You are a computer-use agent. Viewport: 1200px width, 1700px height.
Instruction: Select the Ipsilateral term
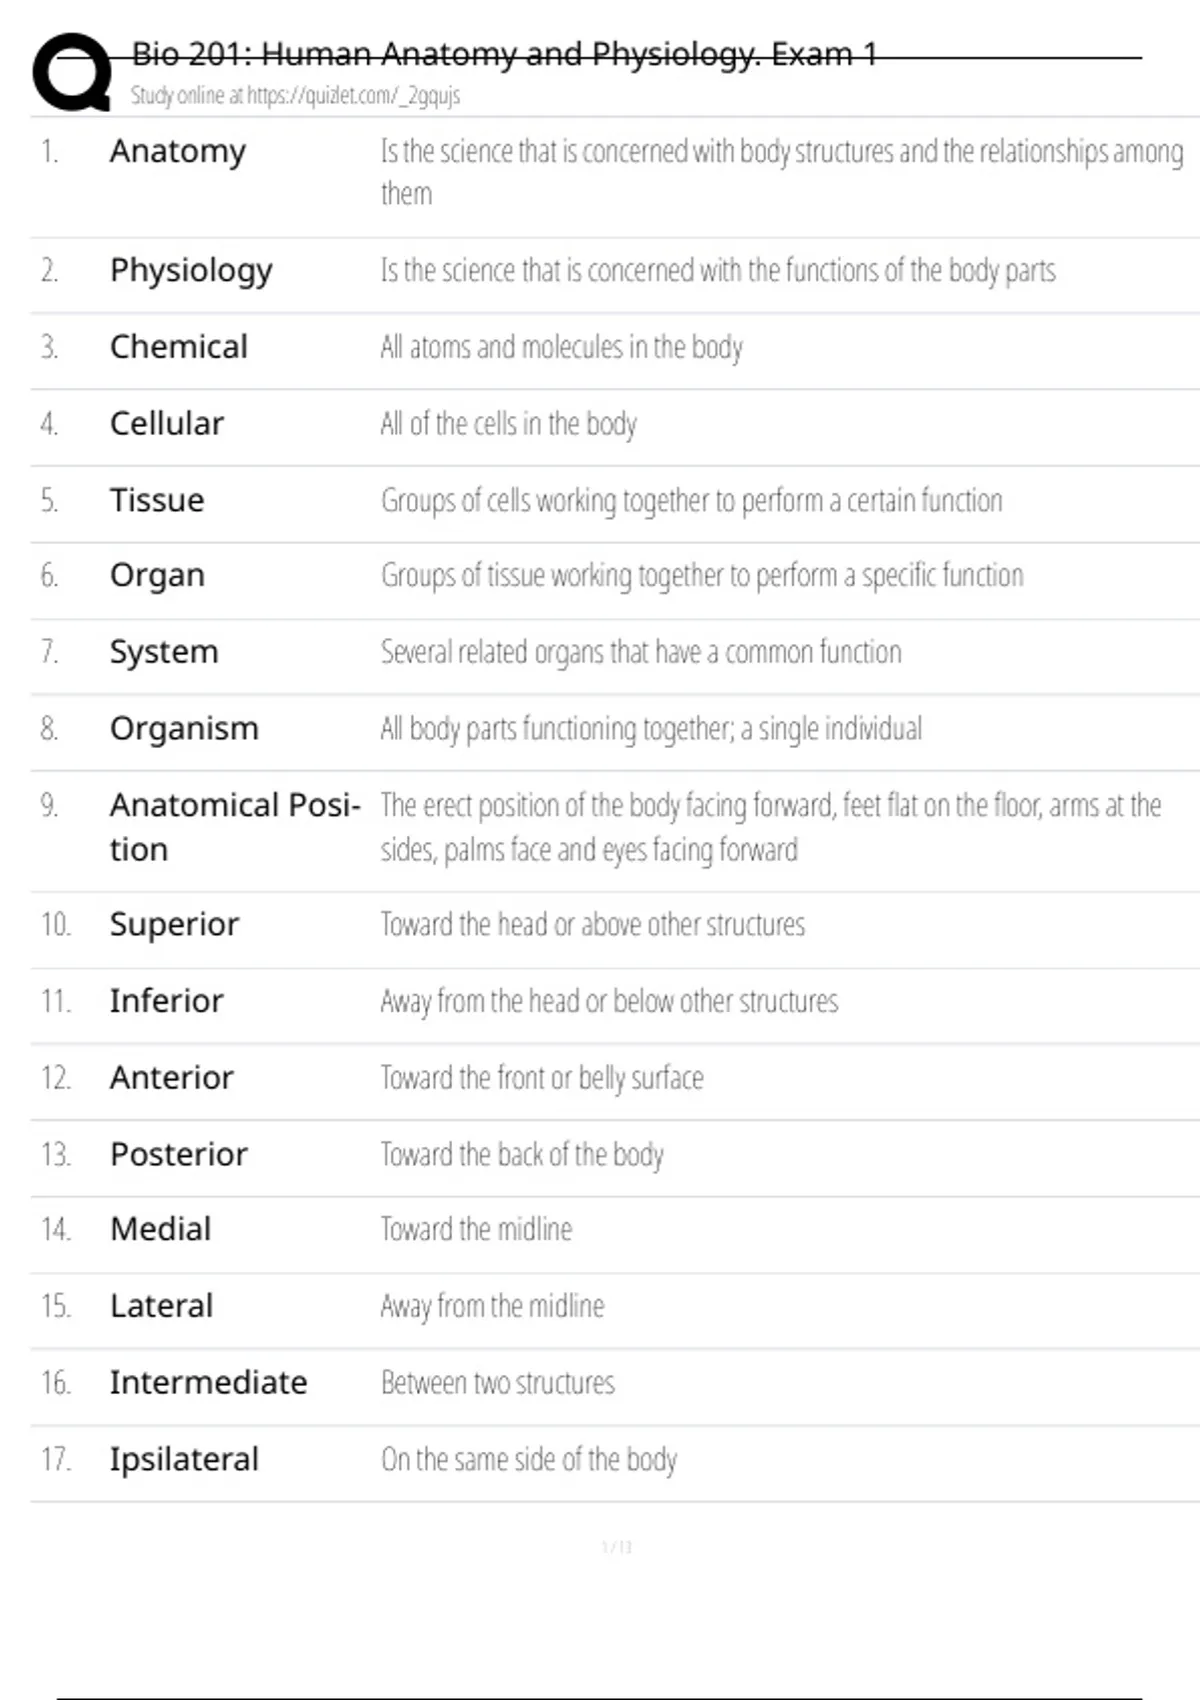(x=184, y=1460)
